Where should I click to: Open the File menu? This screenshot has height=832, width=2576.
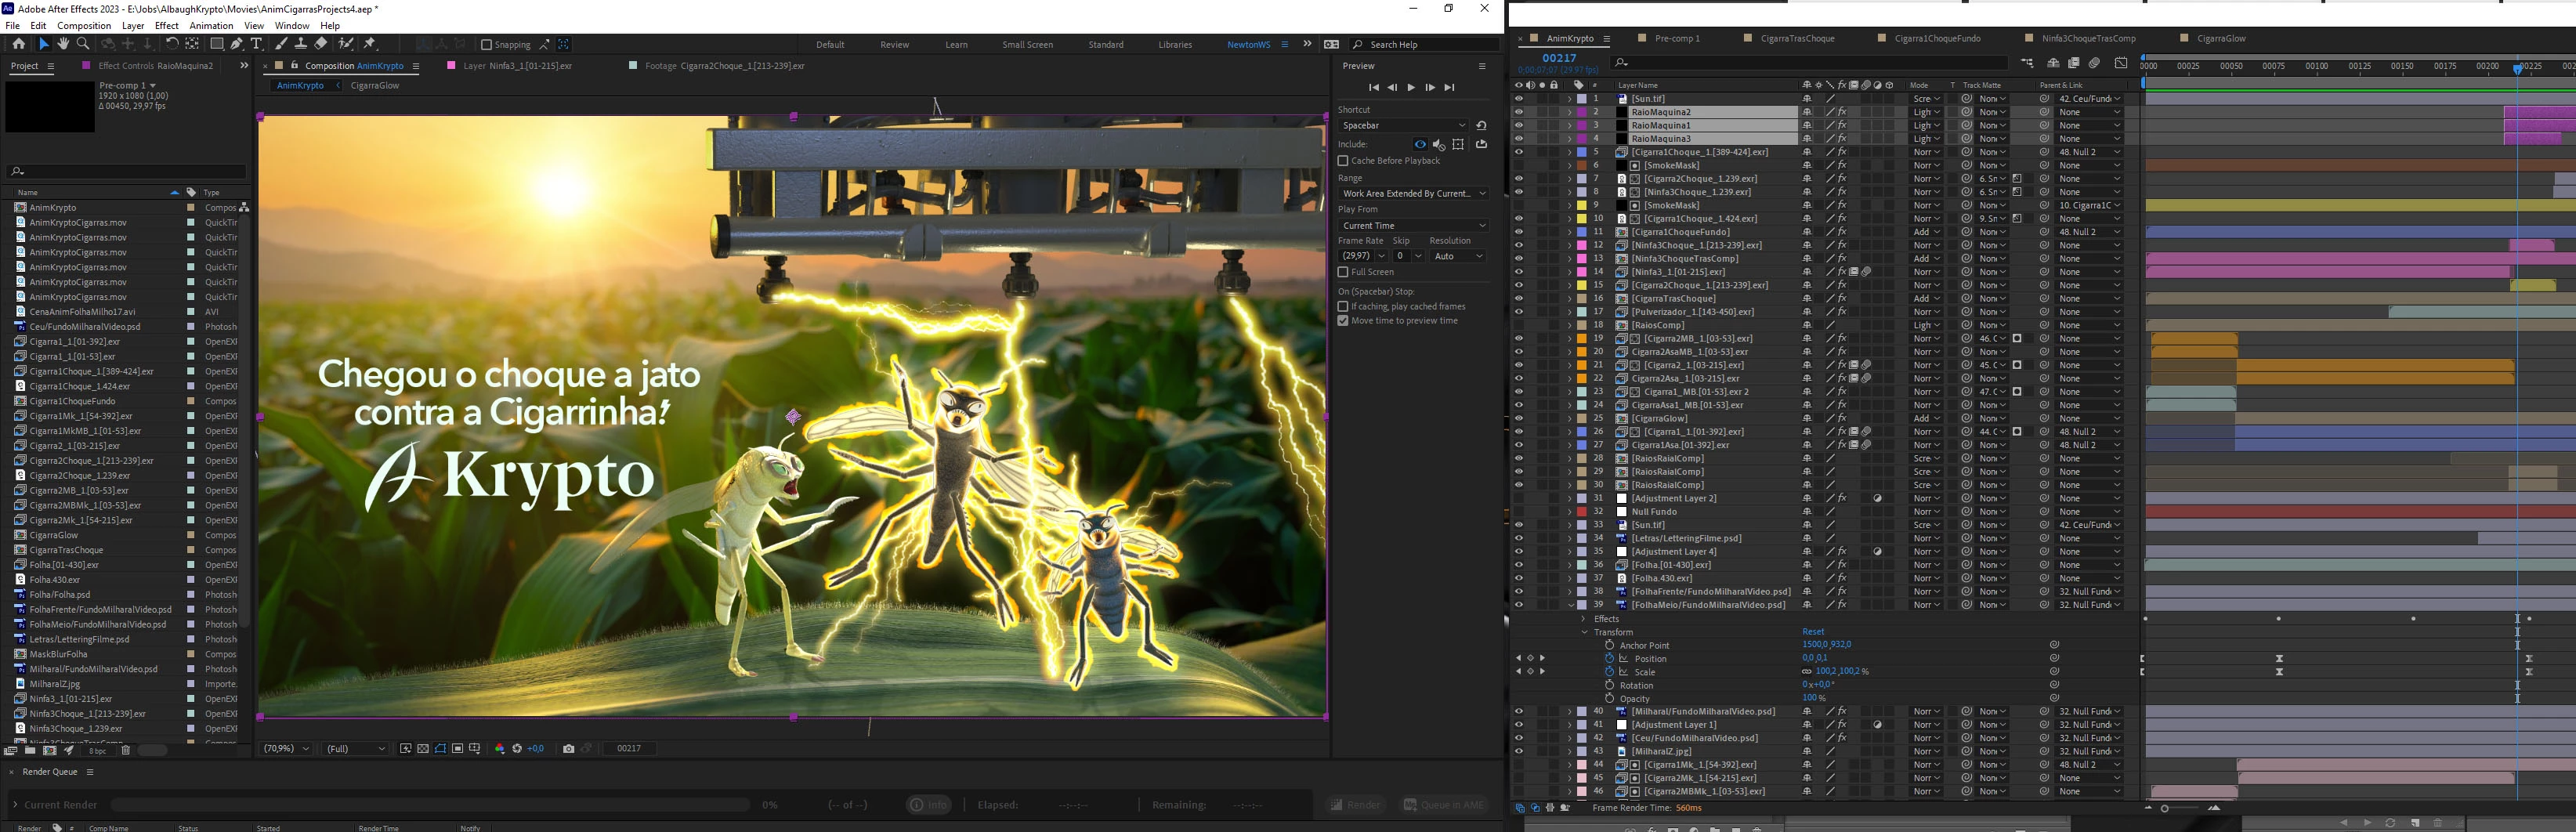(x=12, y=25)
